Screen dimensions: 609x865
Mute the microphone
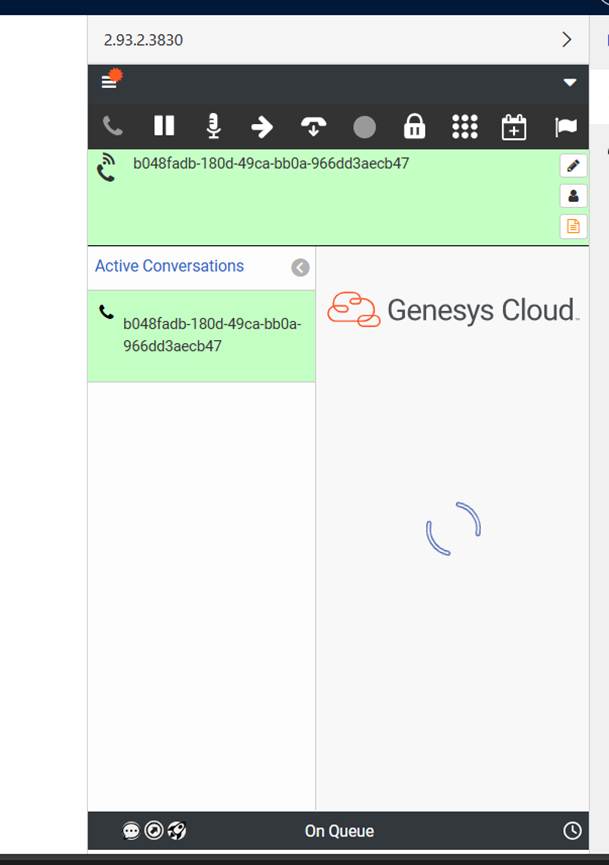pyautogui.click(x=213, y=127)
